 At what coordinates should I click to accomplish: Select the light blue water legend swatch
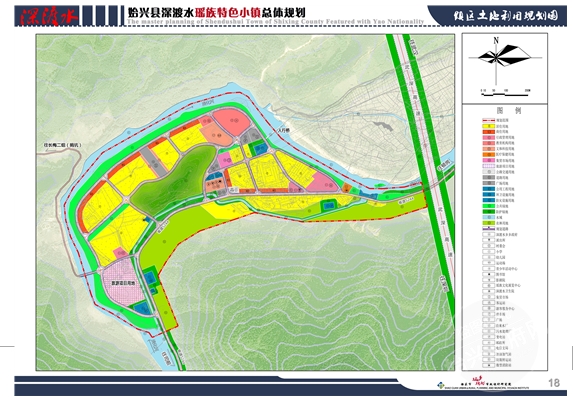pos(488,217)
